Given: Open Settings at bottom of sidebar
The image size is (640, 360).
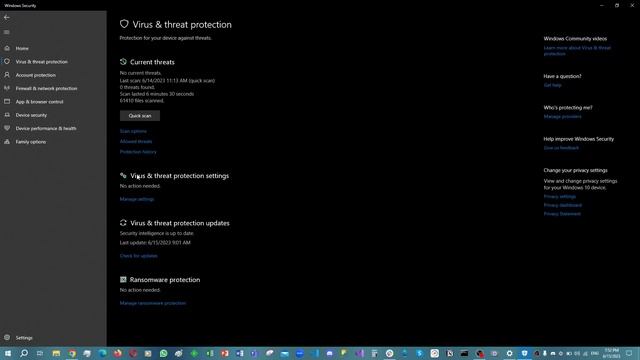Looking at the screenshot, I should [x=24, y=338].
